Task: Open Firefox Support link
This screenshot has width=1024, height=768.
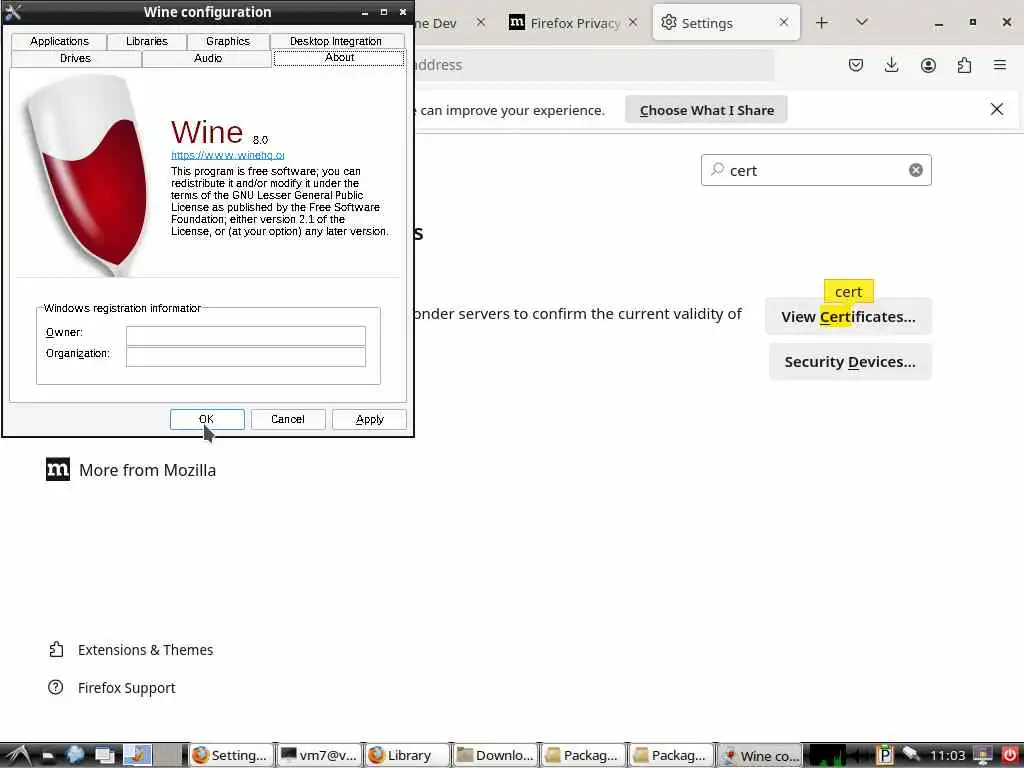Action: (126, 688)
